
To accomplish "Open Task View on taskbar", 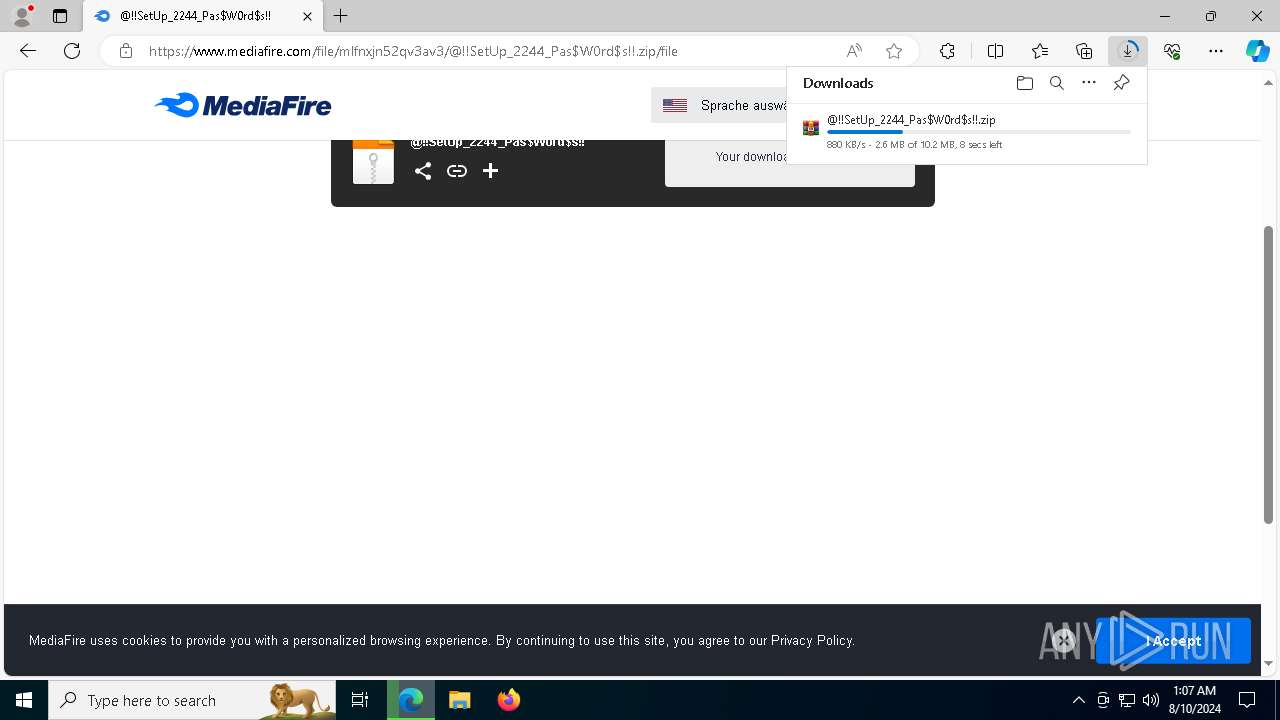I will (360, 700).
